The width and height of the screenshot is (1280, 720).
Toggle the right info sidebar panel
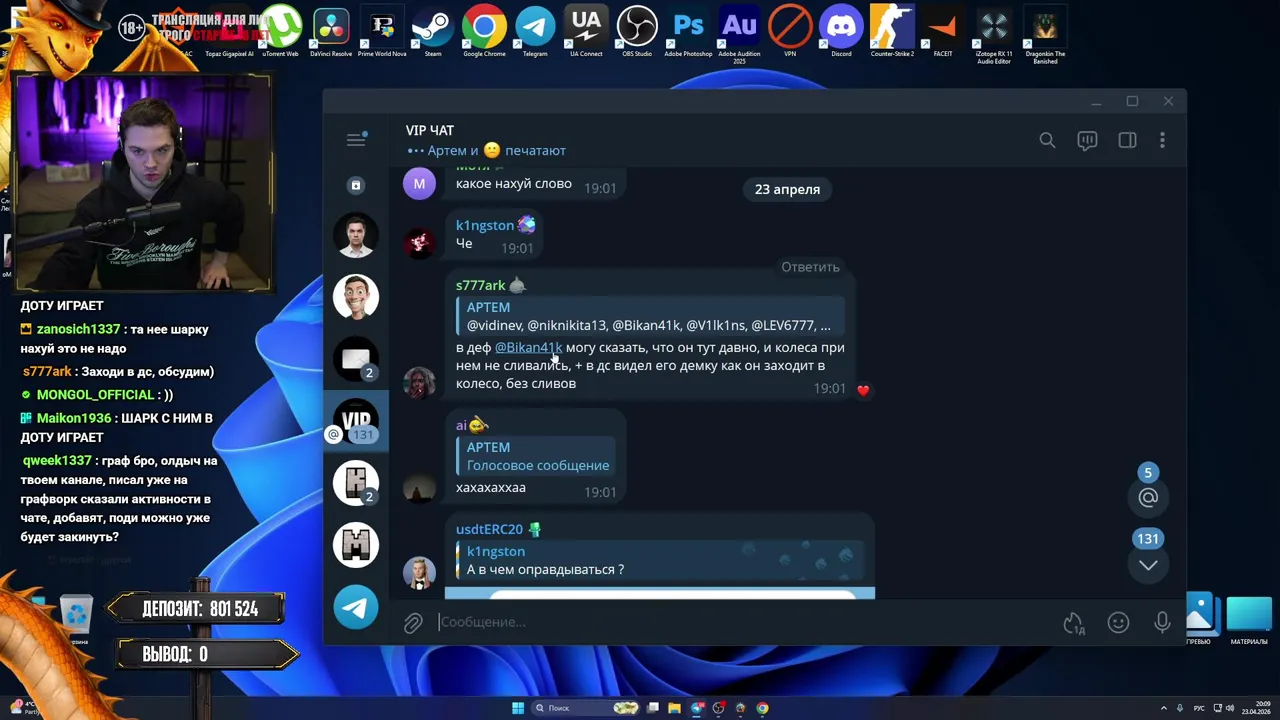coord(1127,141)
